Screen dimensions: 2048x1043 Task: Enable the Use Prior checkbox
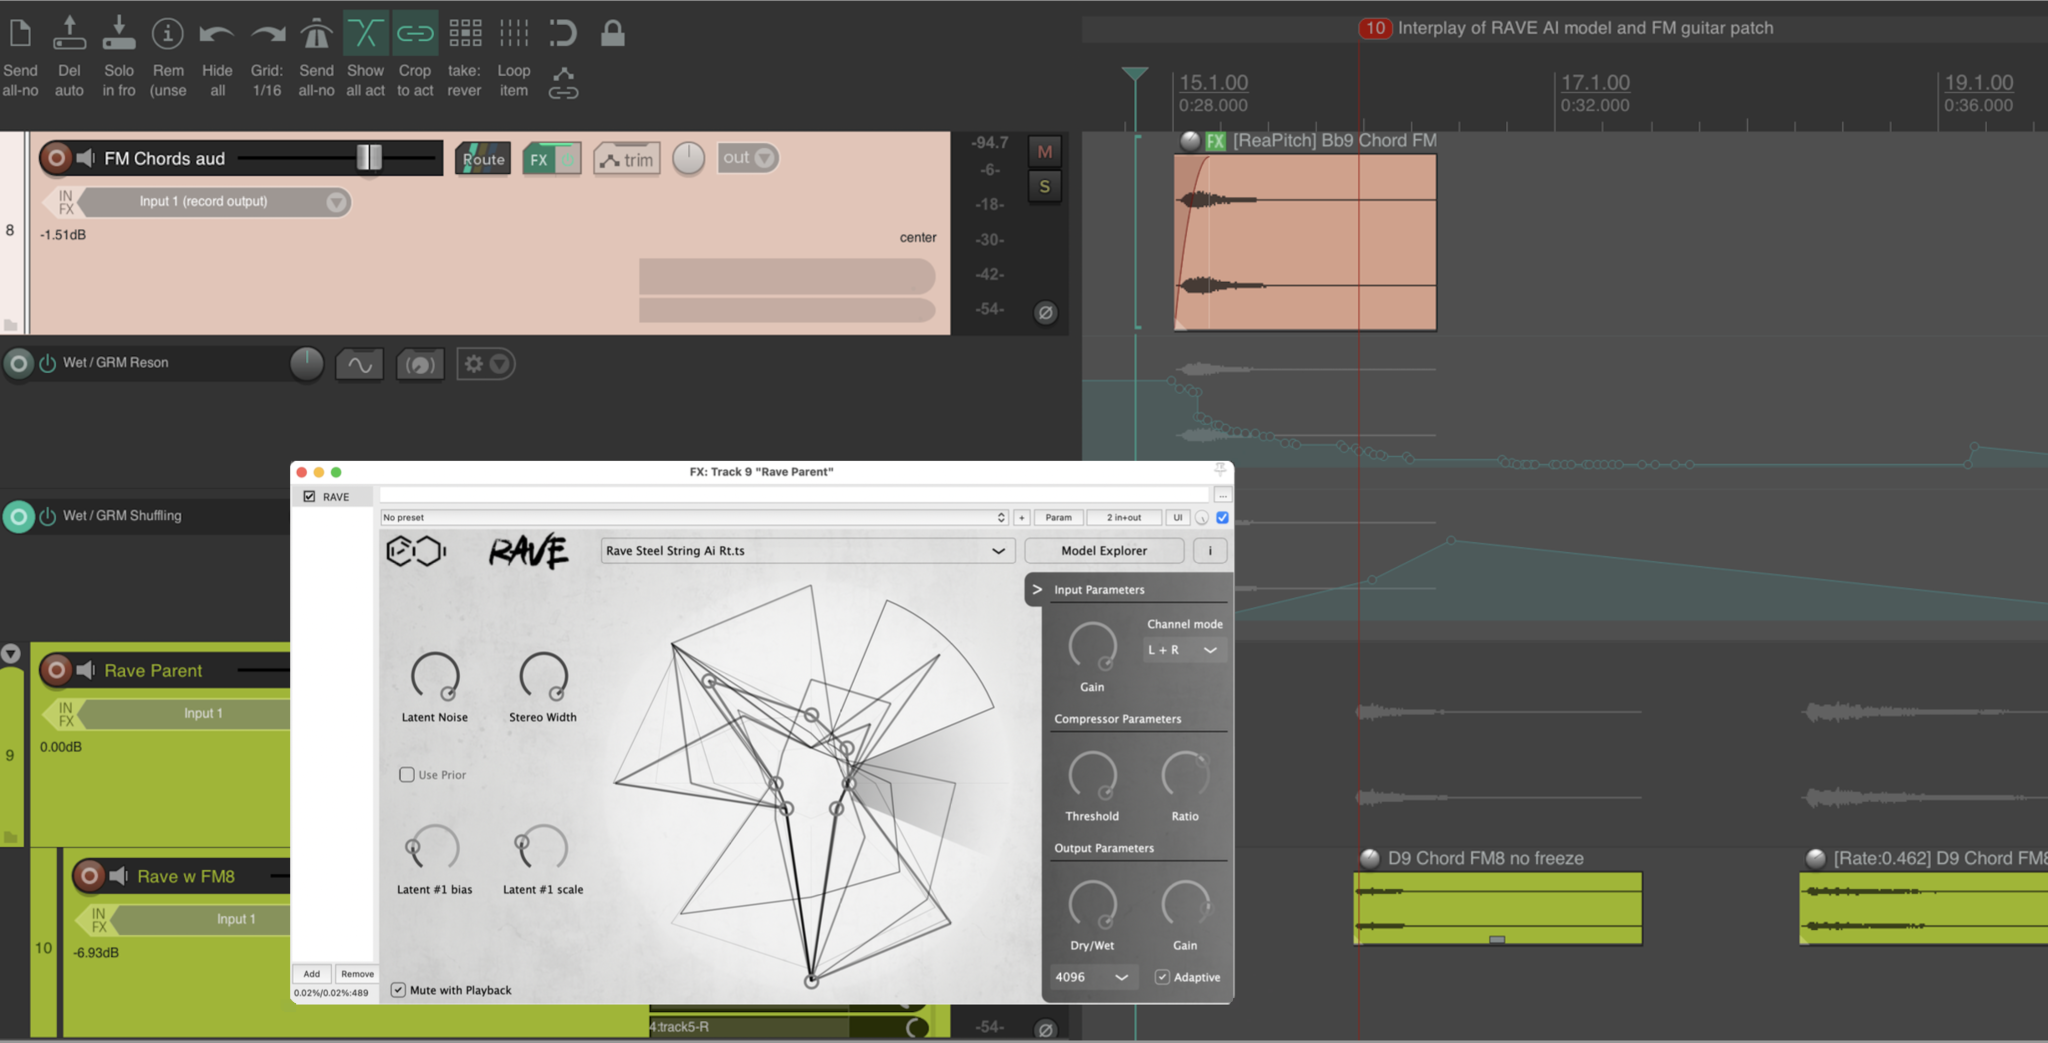pos(407,775)
